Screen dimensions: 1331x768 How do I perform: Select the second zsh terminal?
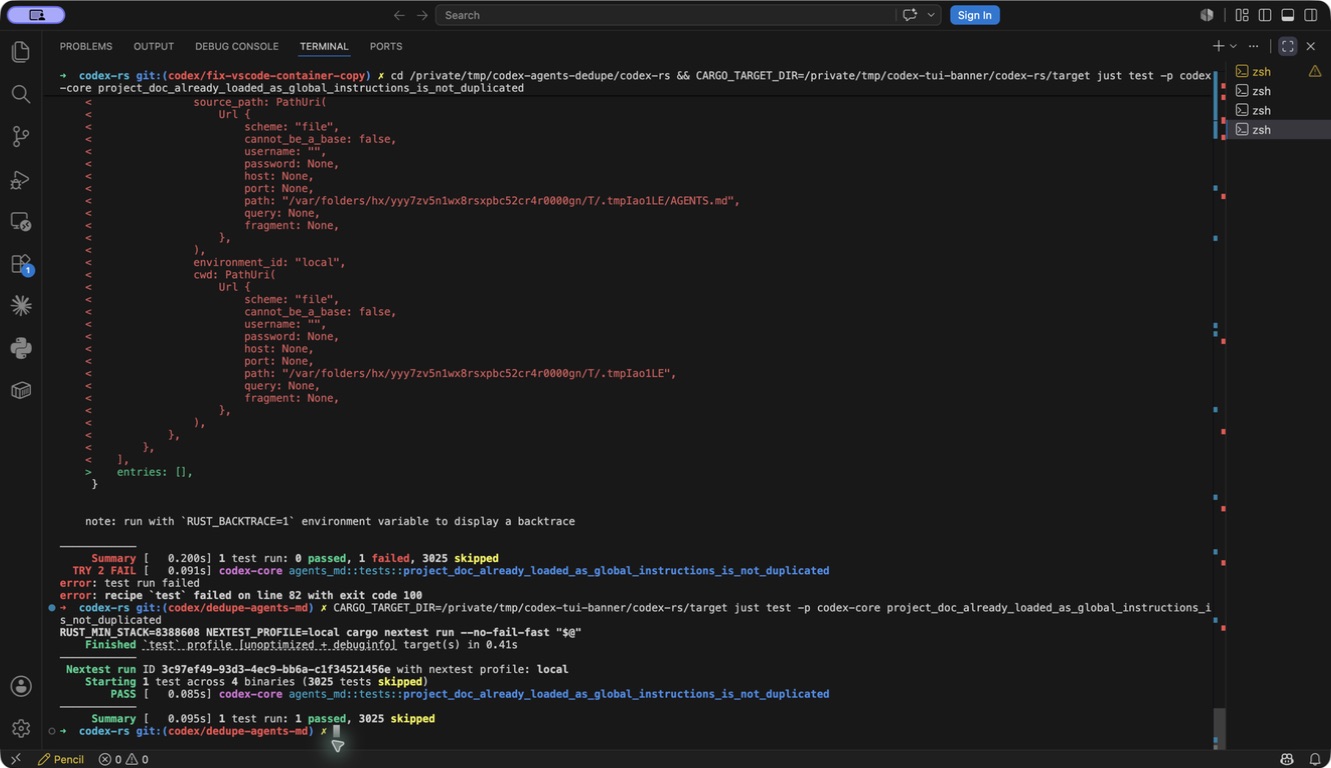(1278, 91)
